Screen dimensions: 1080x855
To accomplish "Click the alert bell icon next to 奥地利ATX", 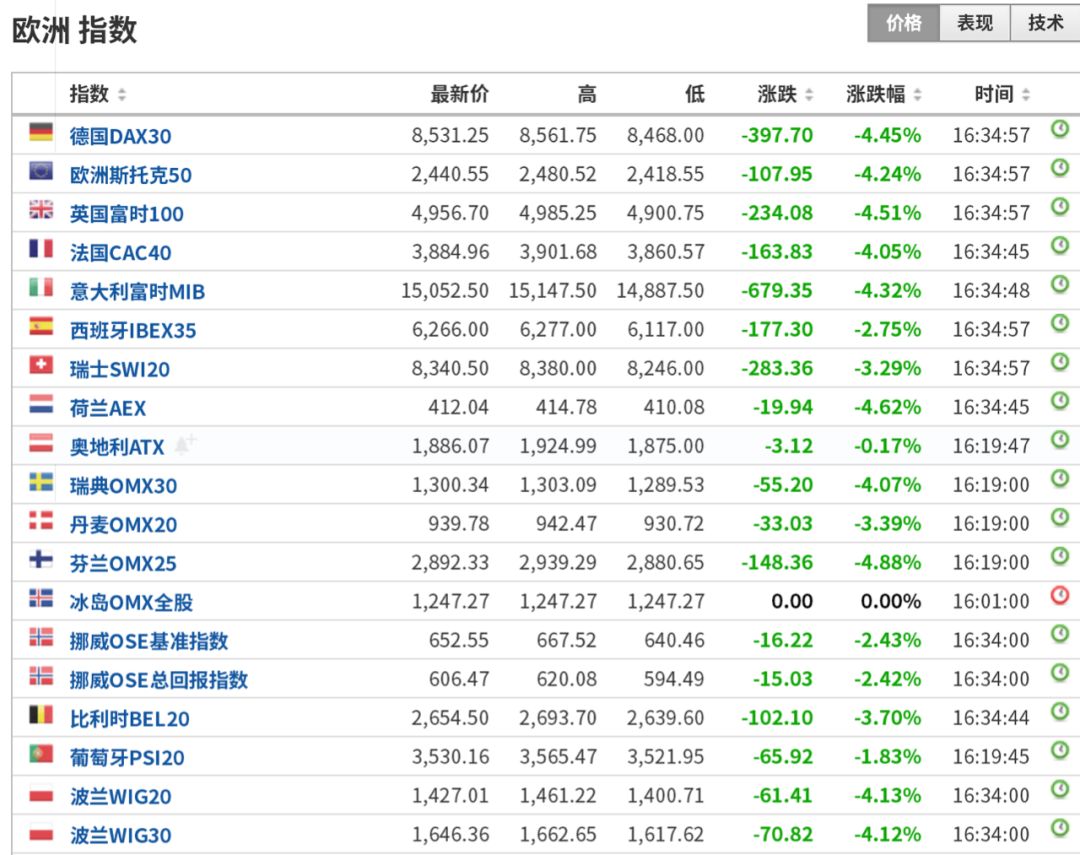I will [x=185, y=444].
